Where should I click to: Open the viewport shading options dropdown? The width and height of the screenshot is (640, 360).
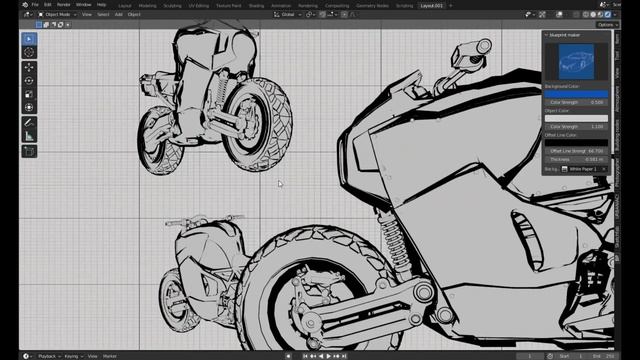pos(615,14)
